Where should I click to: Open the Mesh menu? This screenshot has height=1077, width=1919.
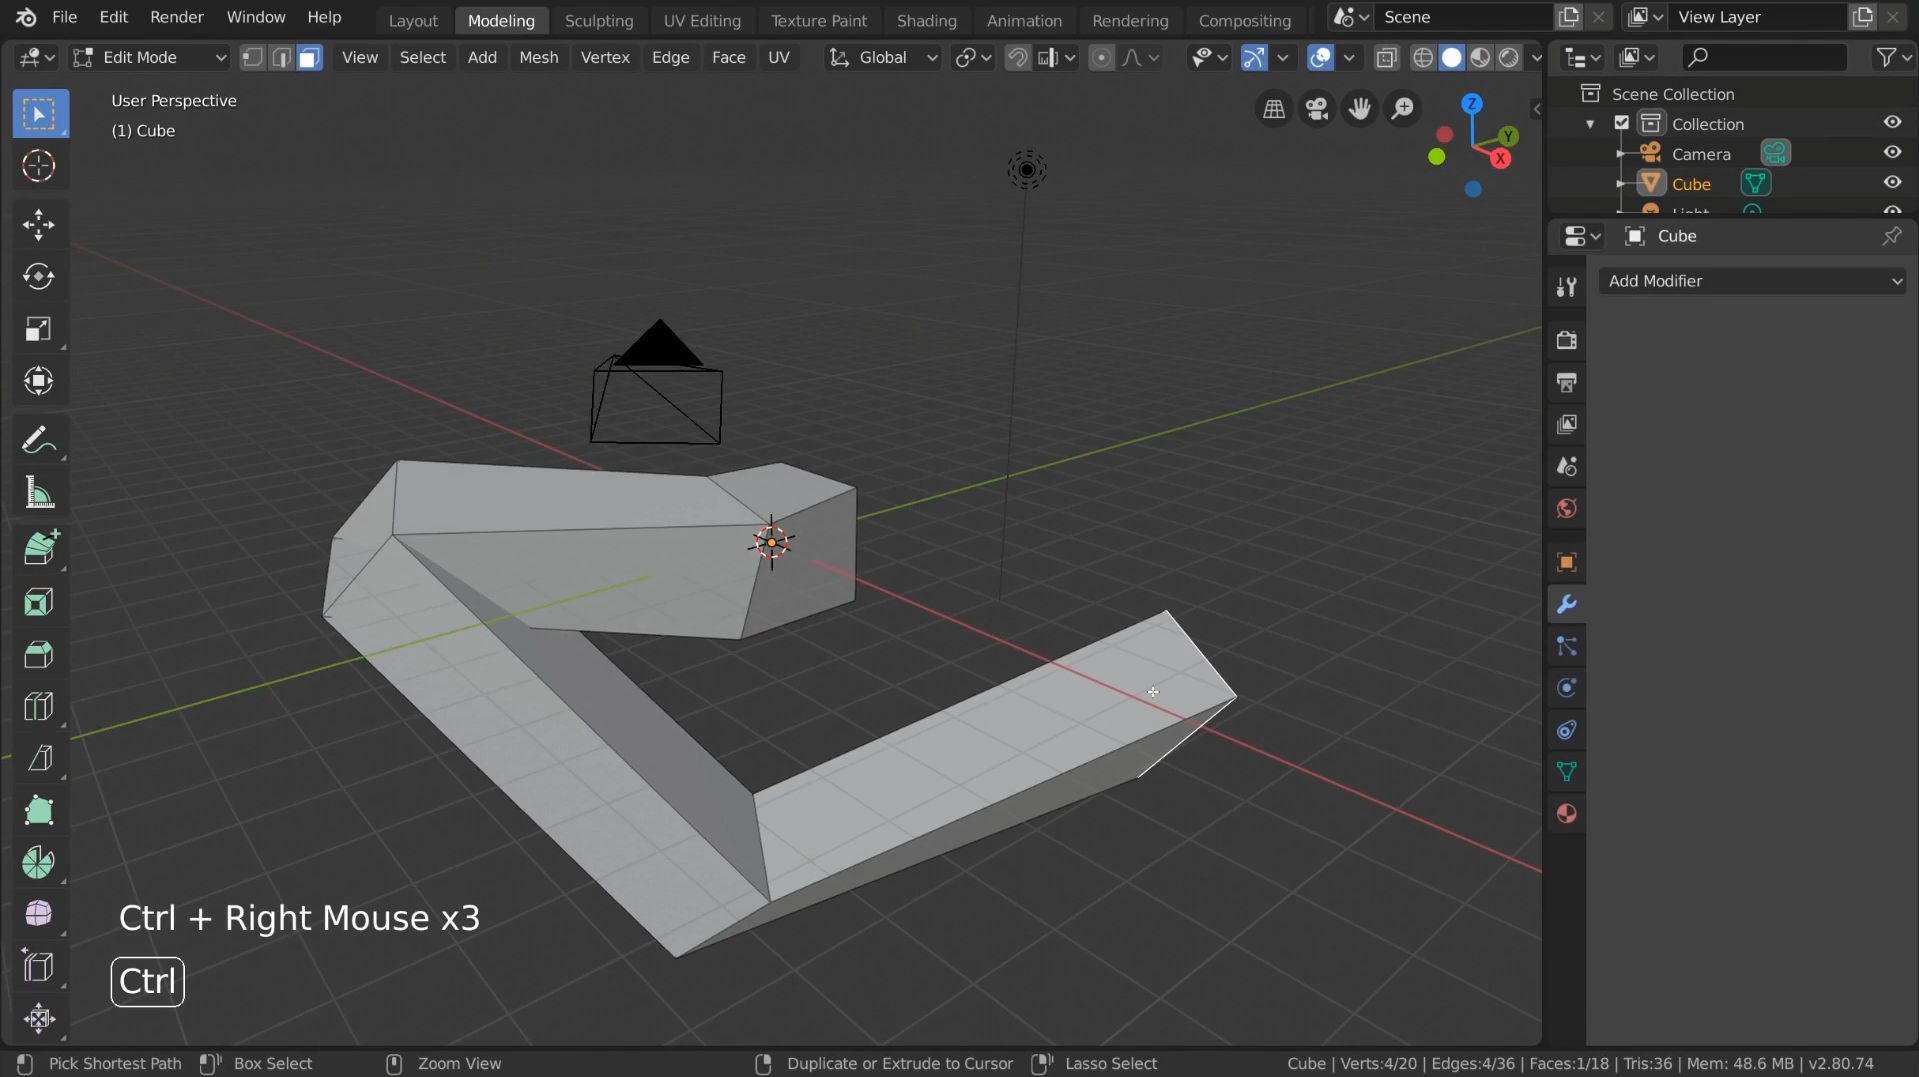pyautogui.click(x=538, y=58)
